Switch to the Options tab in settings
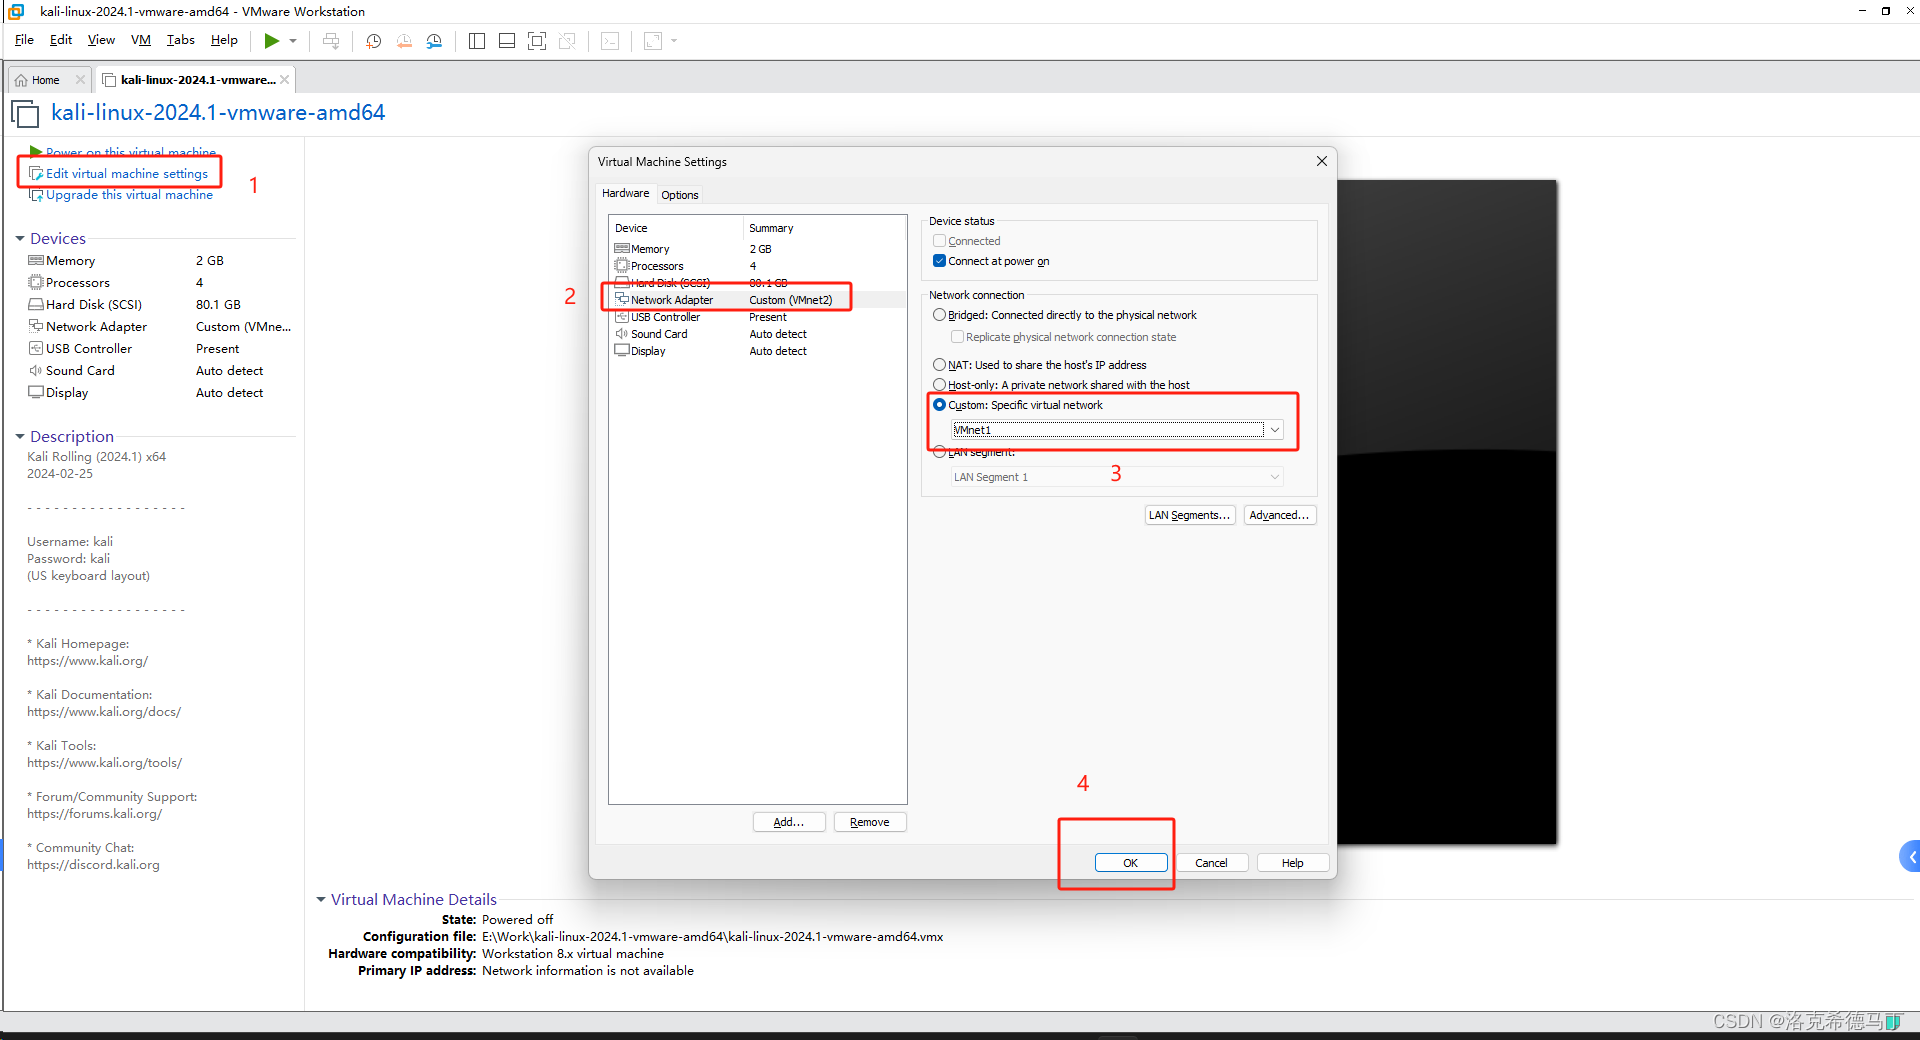Image resolution: width=1920 pixels, height=1040 pixels. (x=680, y=195)
